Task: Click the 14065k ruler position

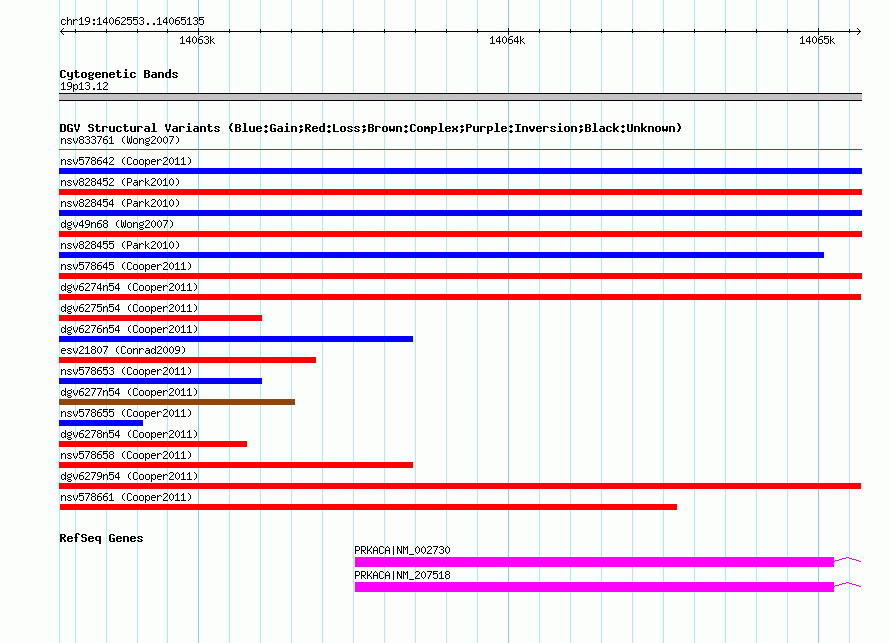Action: pos(817,40)
